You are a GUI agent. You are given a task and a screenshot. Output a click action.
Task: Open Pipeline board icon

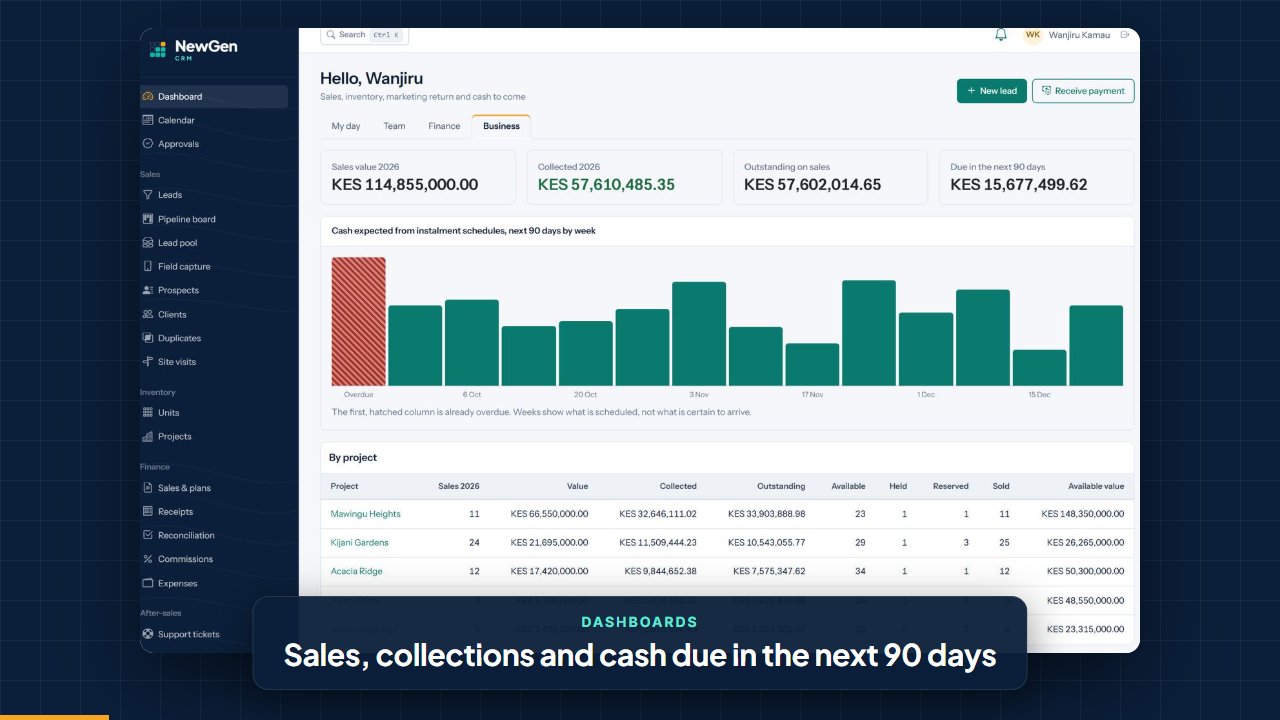point(148,219)
